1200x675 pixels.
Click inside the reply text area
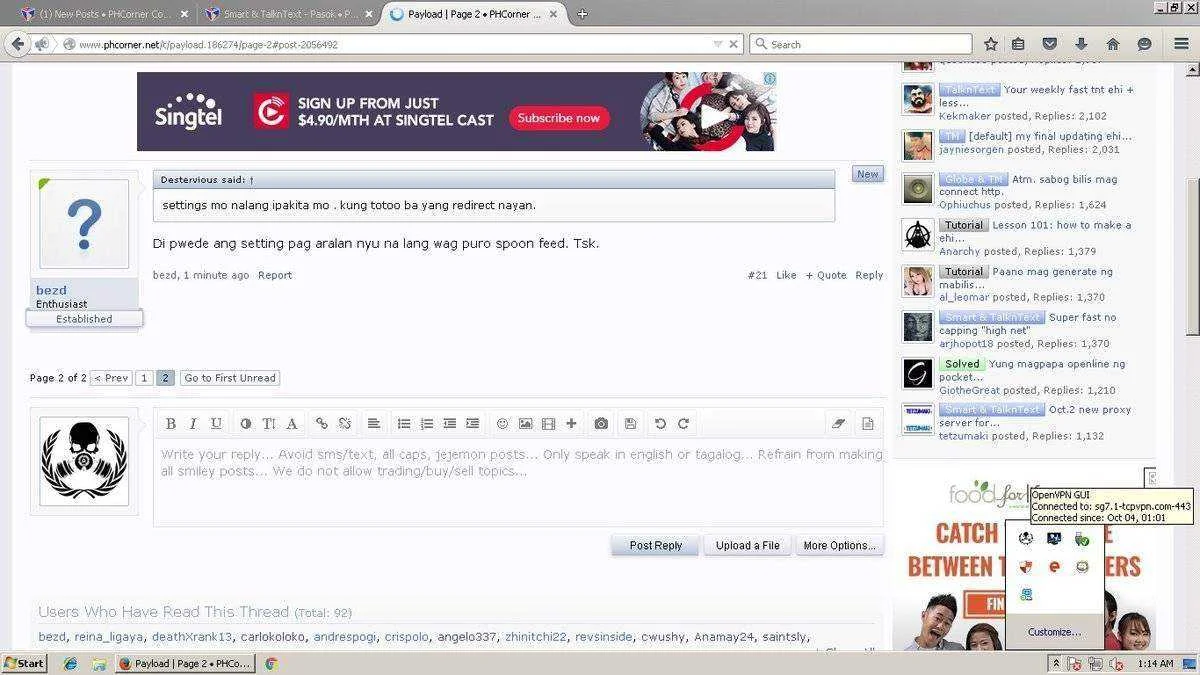pyautogui.click(x=518, y=482)
